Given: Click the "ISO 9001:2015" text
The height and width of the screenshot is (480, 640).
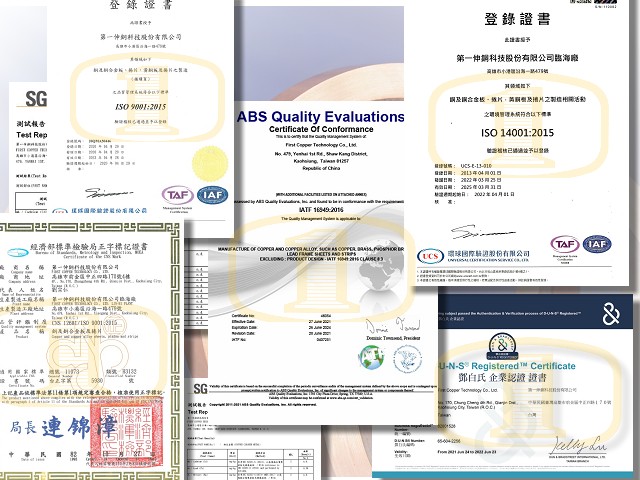Looking at the screenshot, I should coord(140,107).
